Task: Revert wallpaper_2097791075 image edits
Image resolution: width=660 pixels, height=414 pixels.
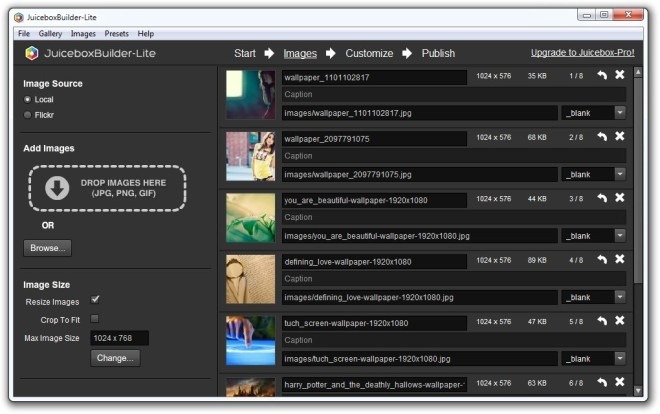Action: (x=602, y=137)
